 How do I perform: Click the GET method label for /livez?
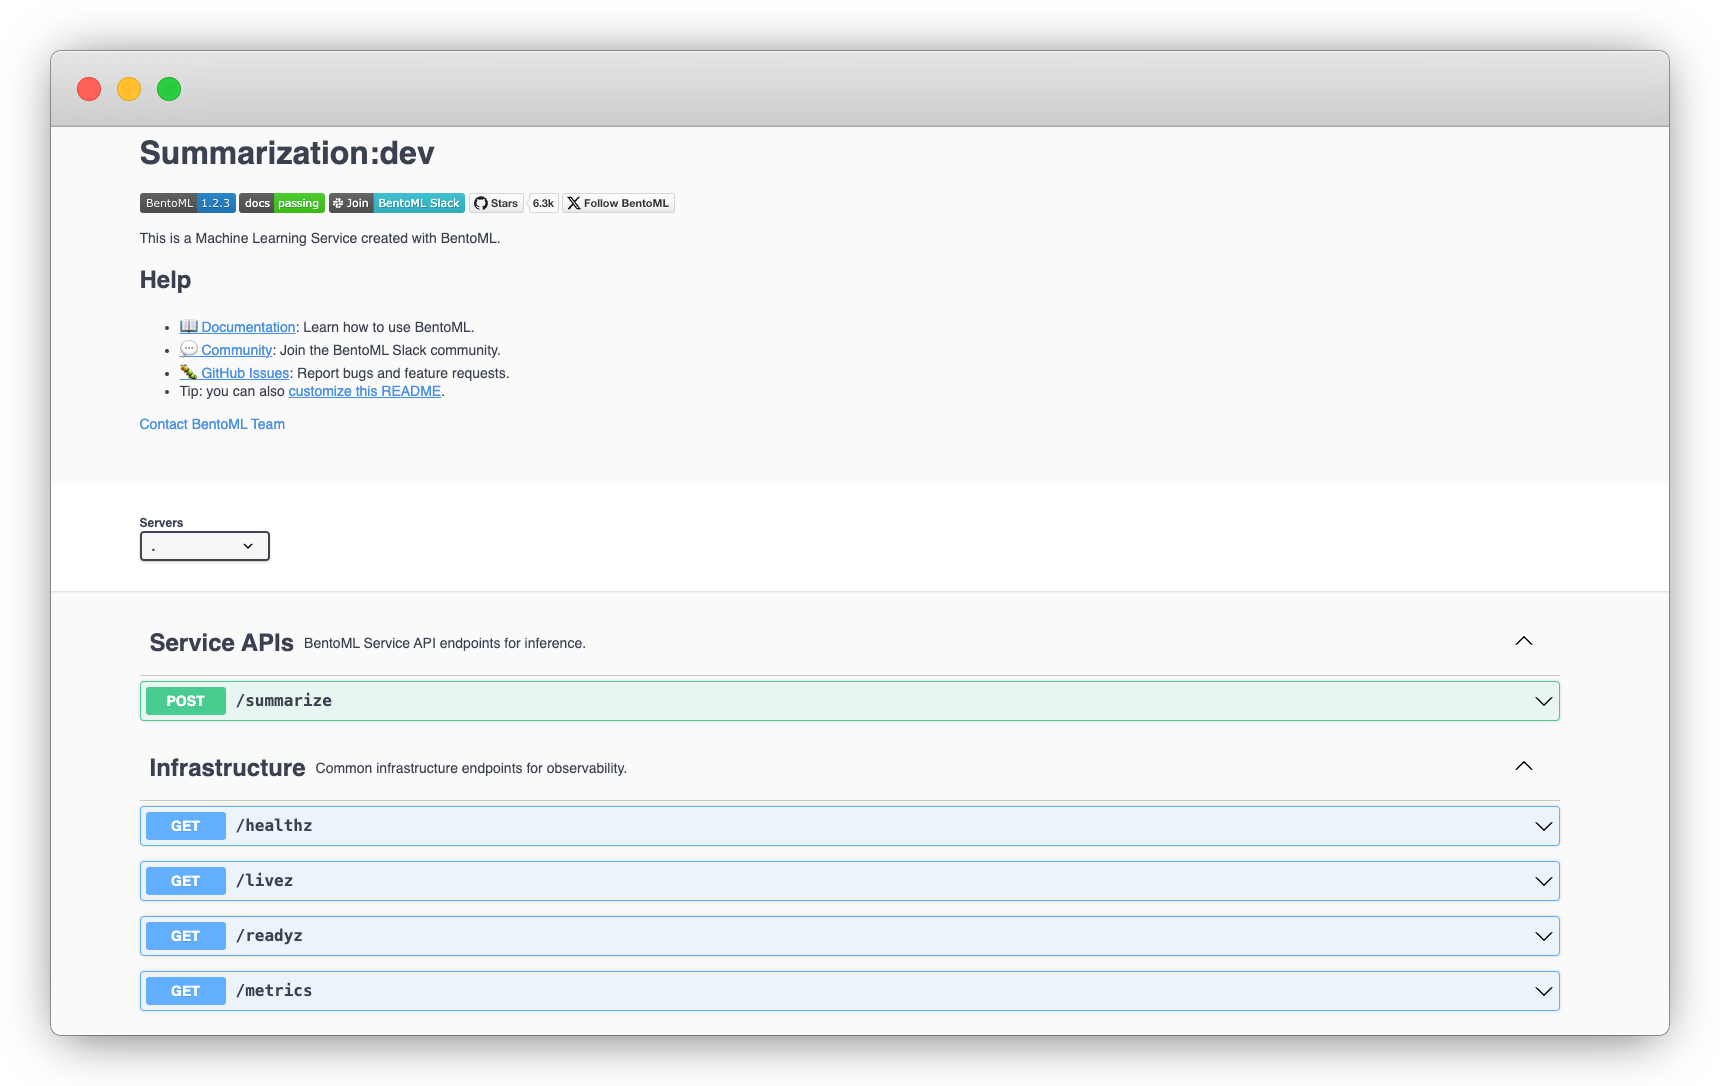[x=186, y=881]
